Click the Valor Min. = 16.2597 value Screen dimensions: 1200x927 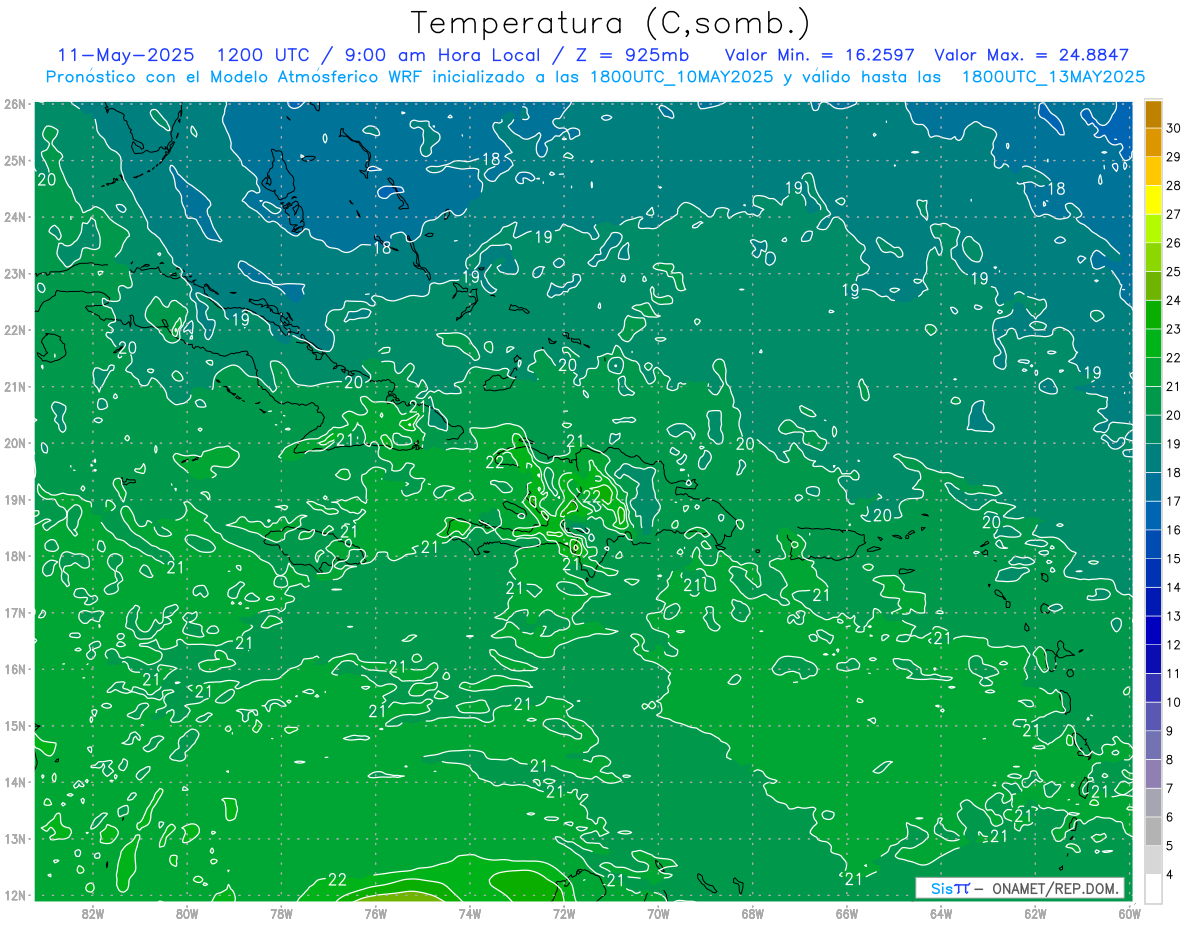pyautogui.click(x=818, y=55)
